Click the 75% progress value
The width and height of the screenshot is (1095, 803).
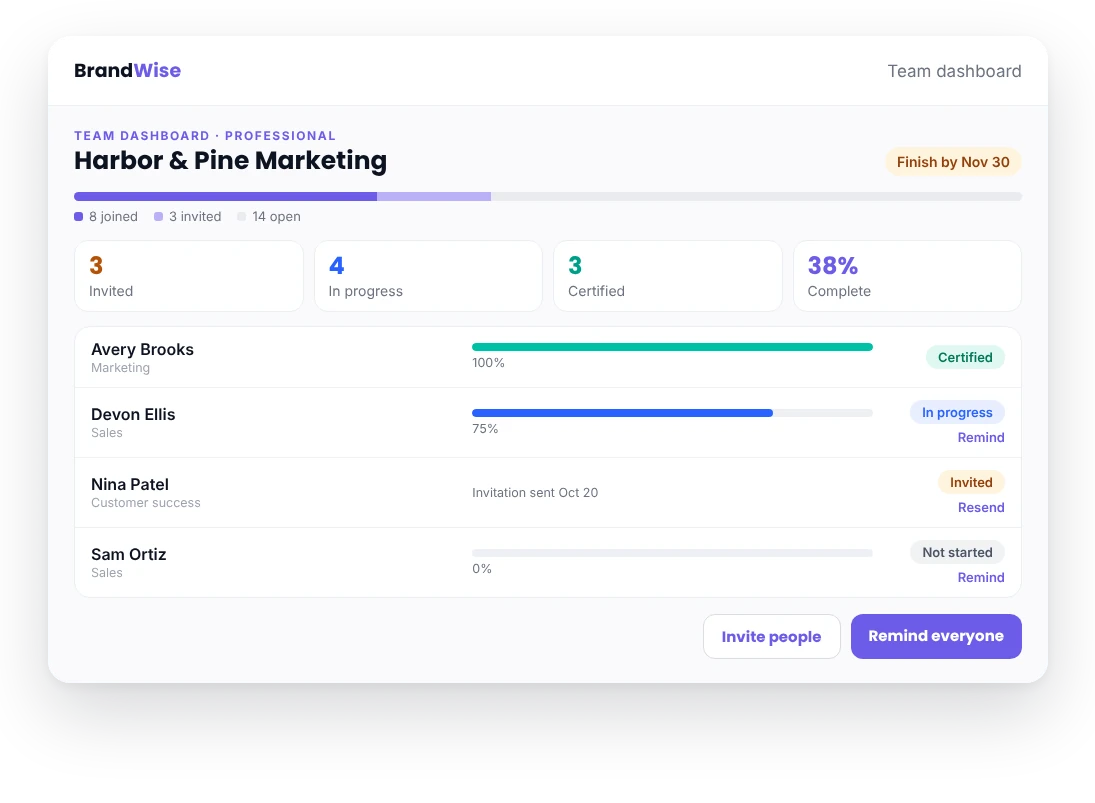click(x=485, y=429)
